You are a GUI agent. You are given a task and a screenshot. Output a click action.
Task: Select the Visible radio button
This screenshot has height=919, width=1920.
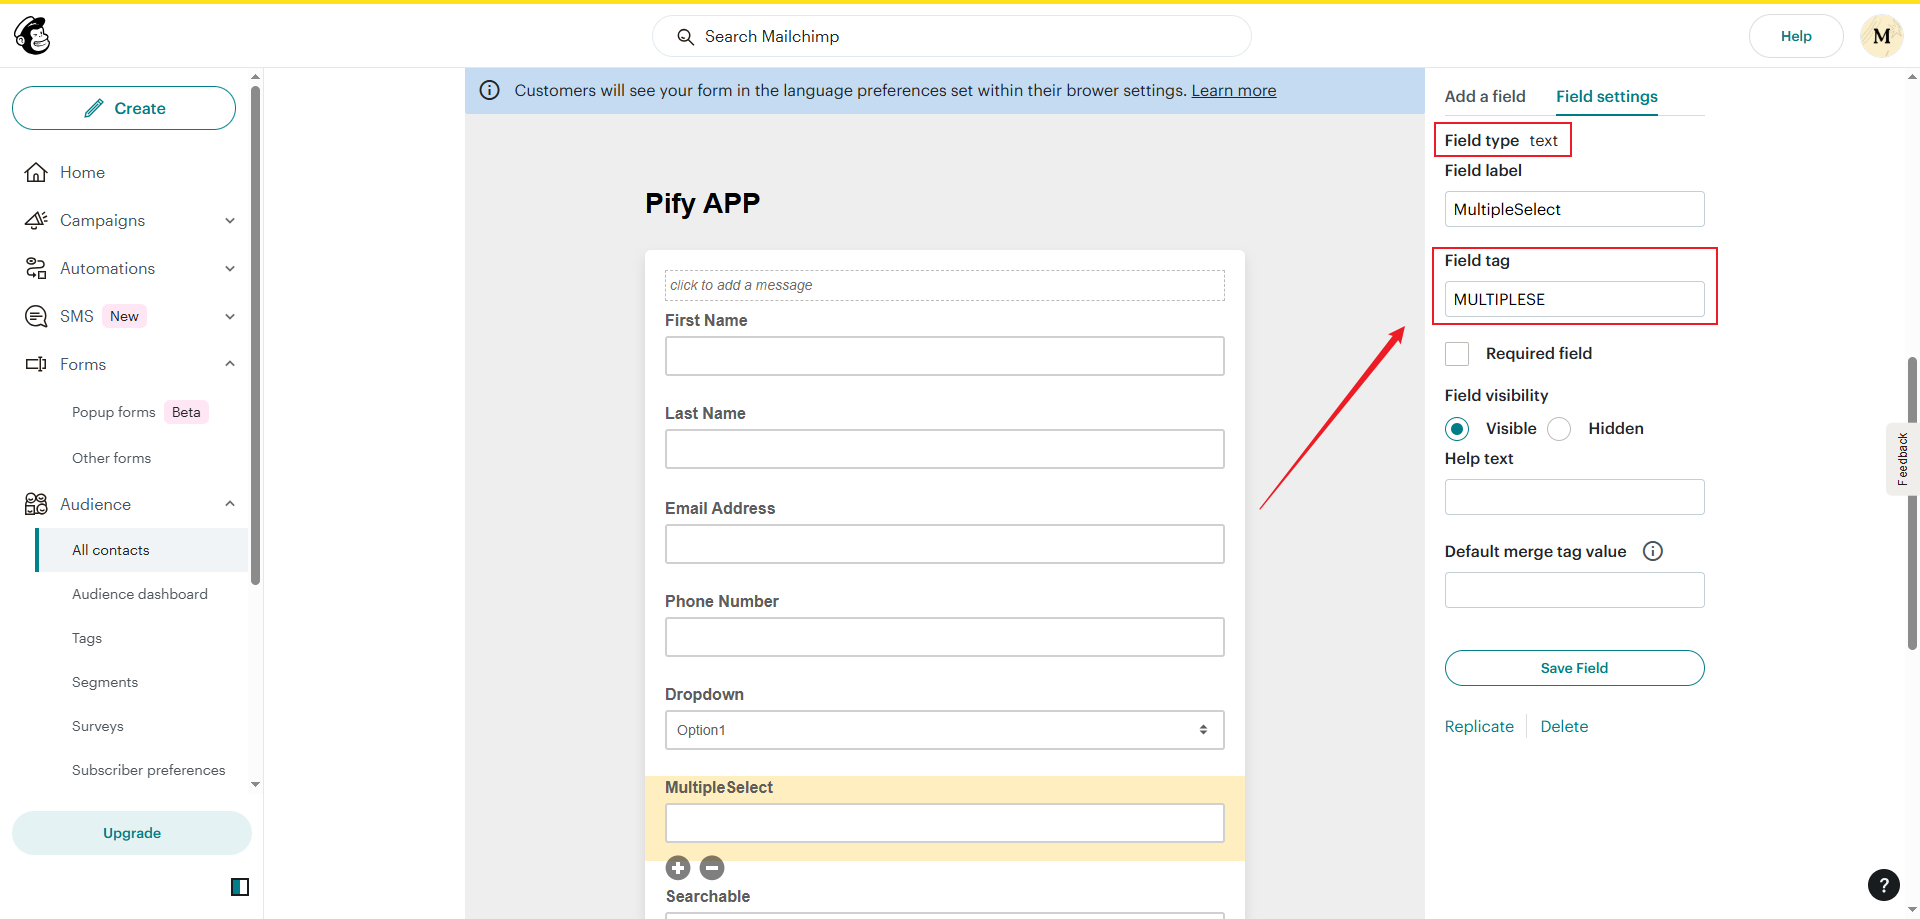point(1457,429)
